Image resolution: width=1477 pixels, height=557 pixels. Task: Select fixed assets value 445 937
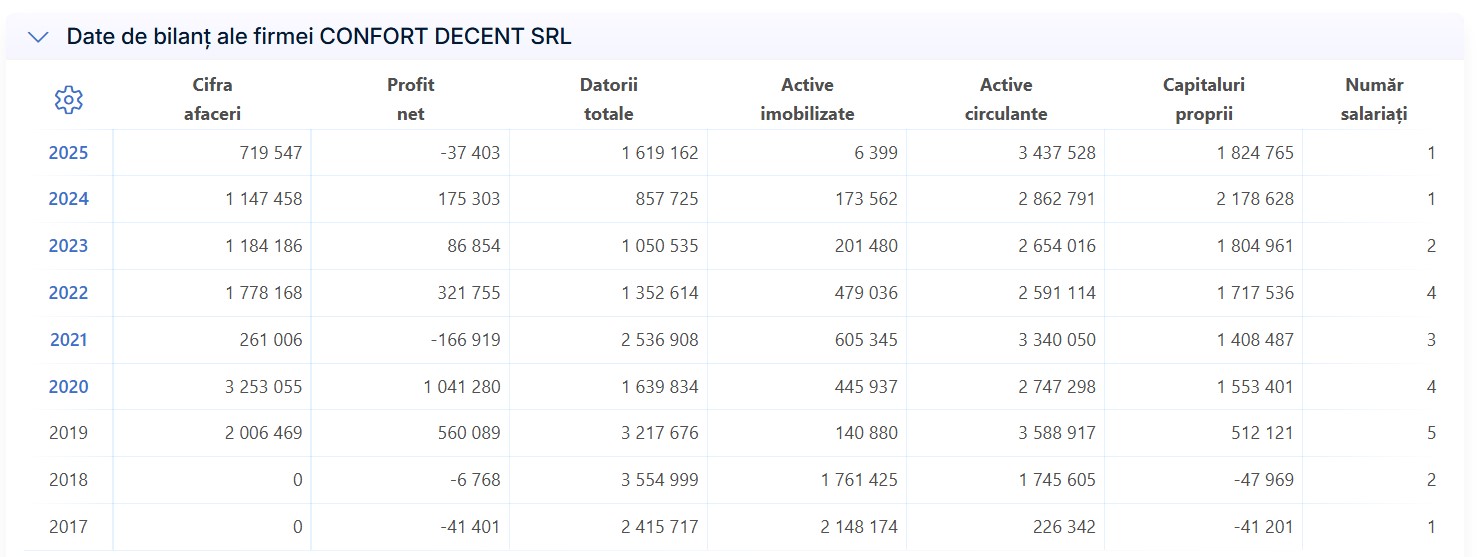pyautogui.click(x=866, y=387)
